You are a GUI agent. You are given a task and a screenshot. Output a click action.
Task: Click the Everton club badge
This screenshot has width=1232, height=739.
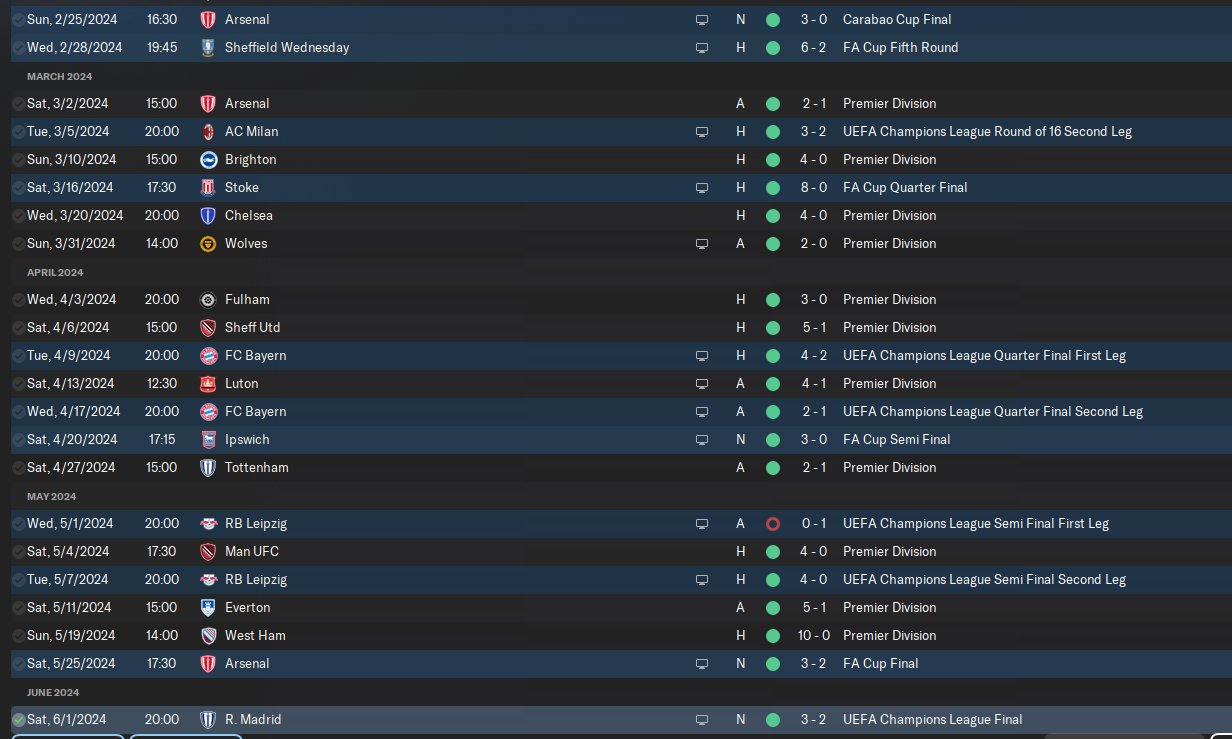(x=208, y=607)
